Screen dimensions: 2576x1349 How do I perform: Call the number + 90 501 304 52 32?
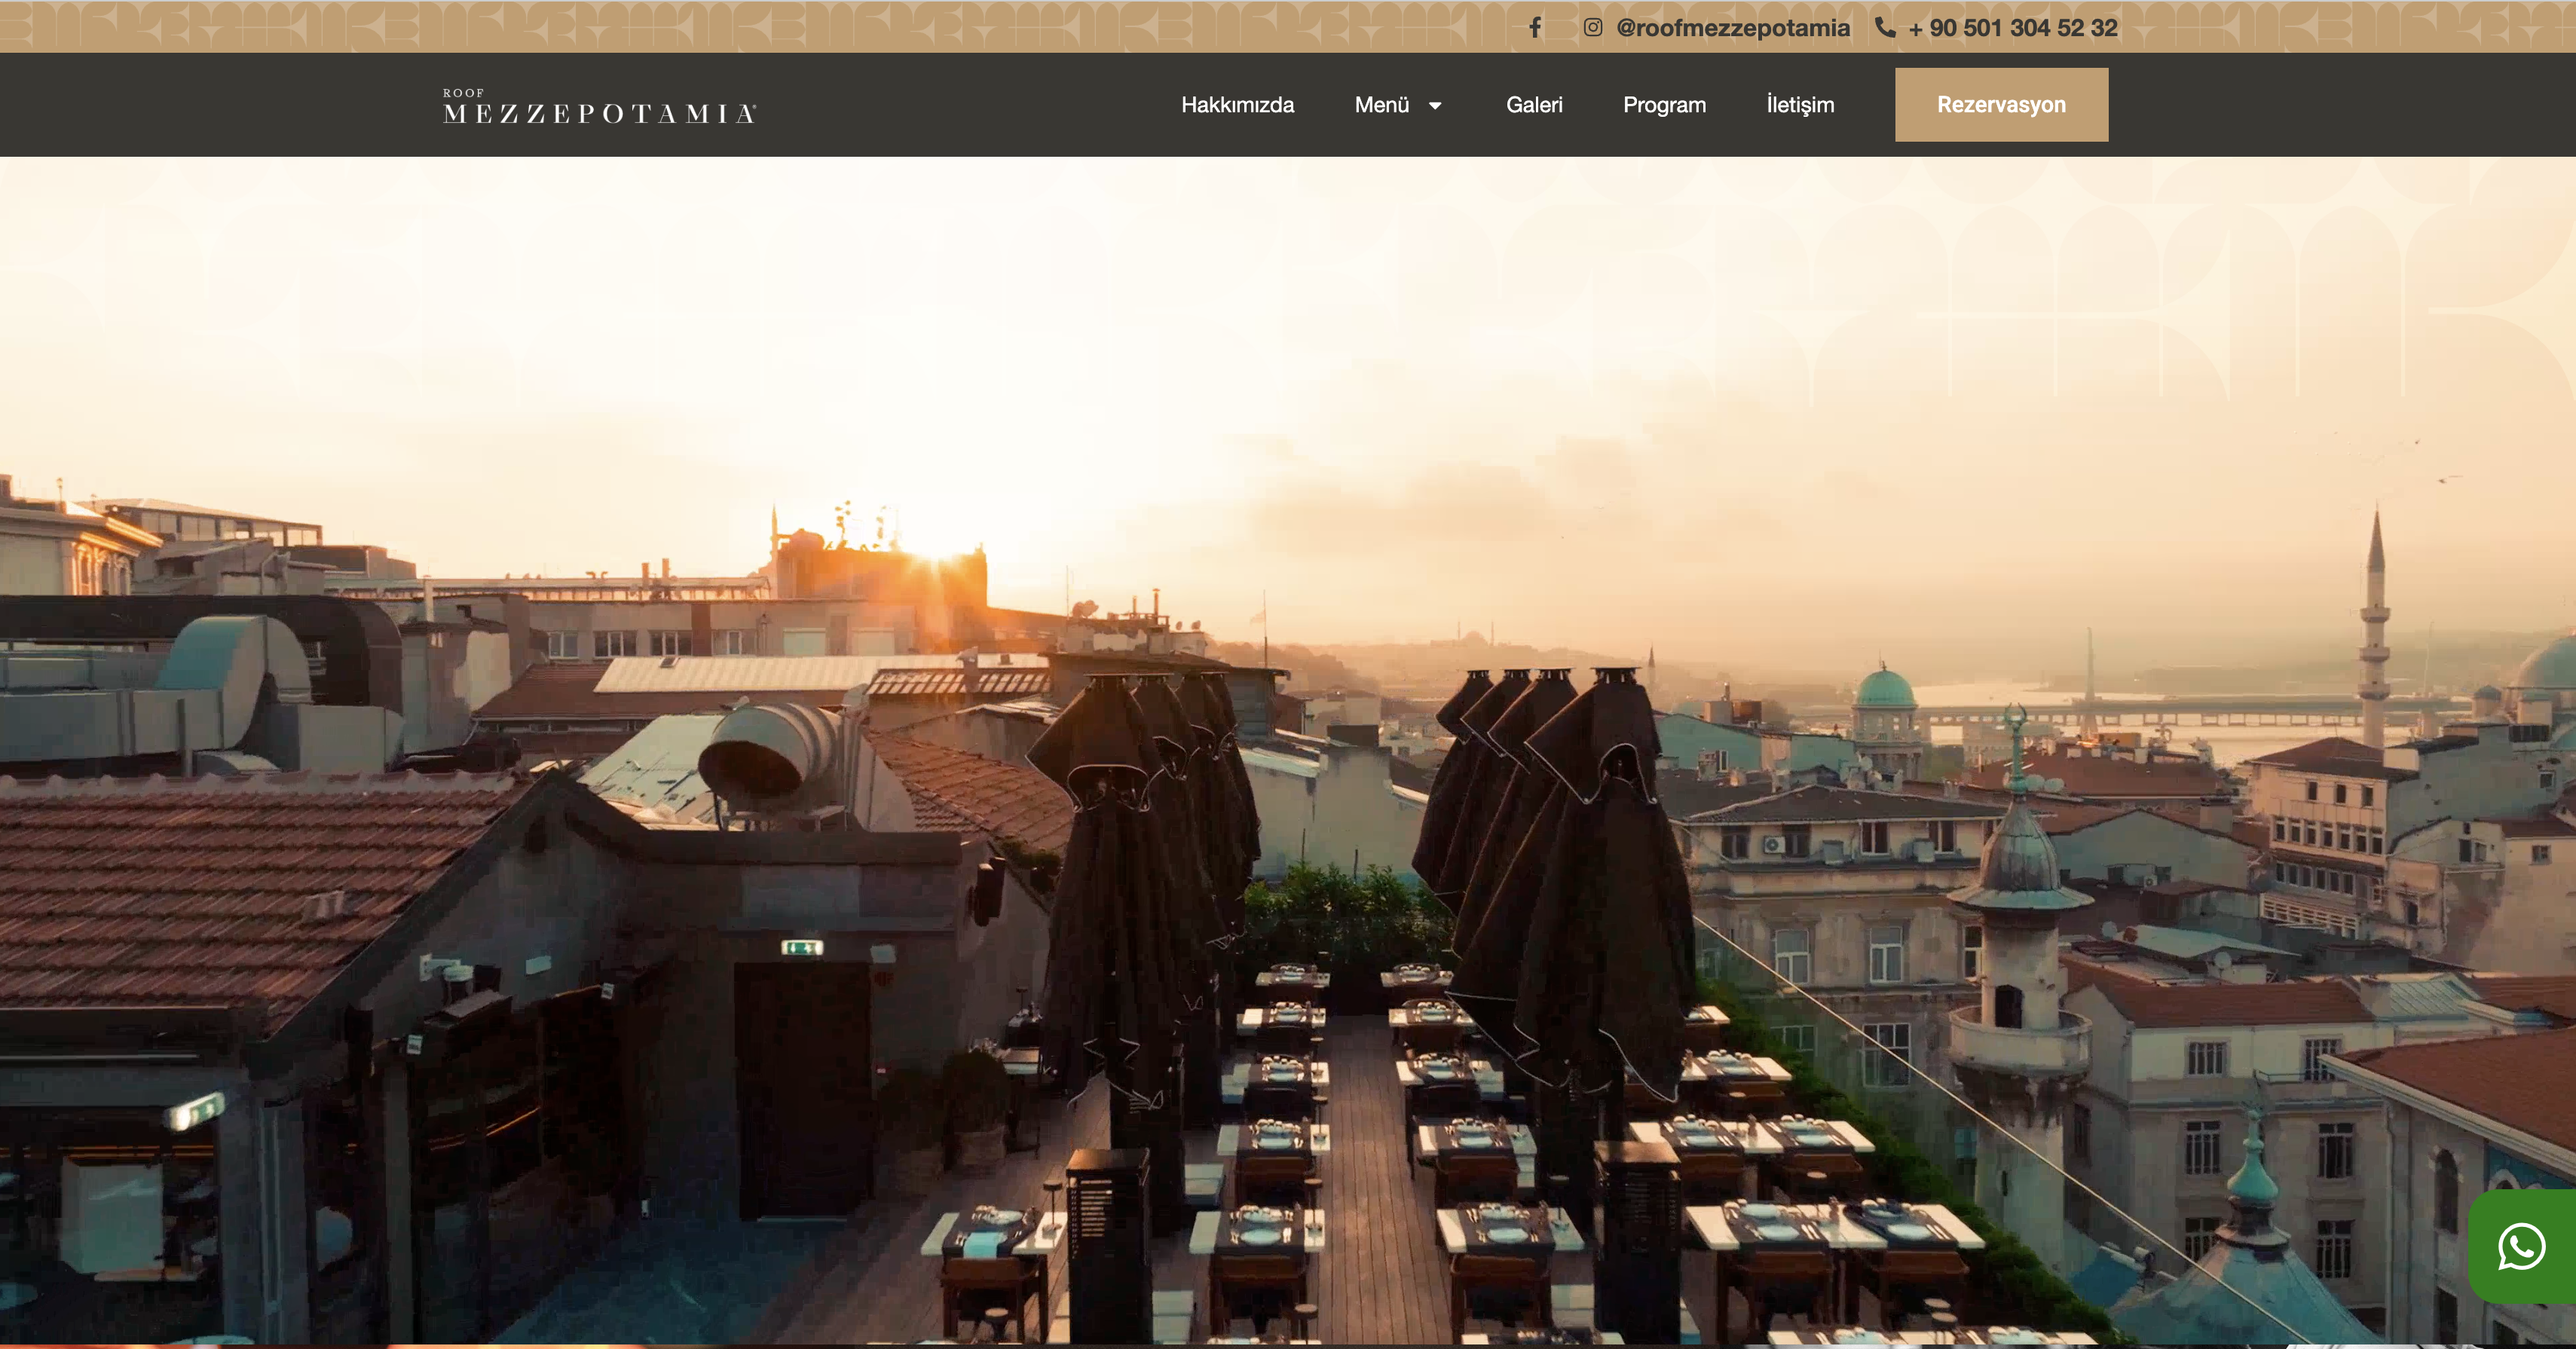[2012, 28]
